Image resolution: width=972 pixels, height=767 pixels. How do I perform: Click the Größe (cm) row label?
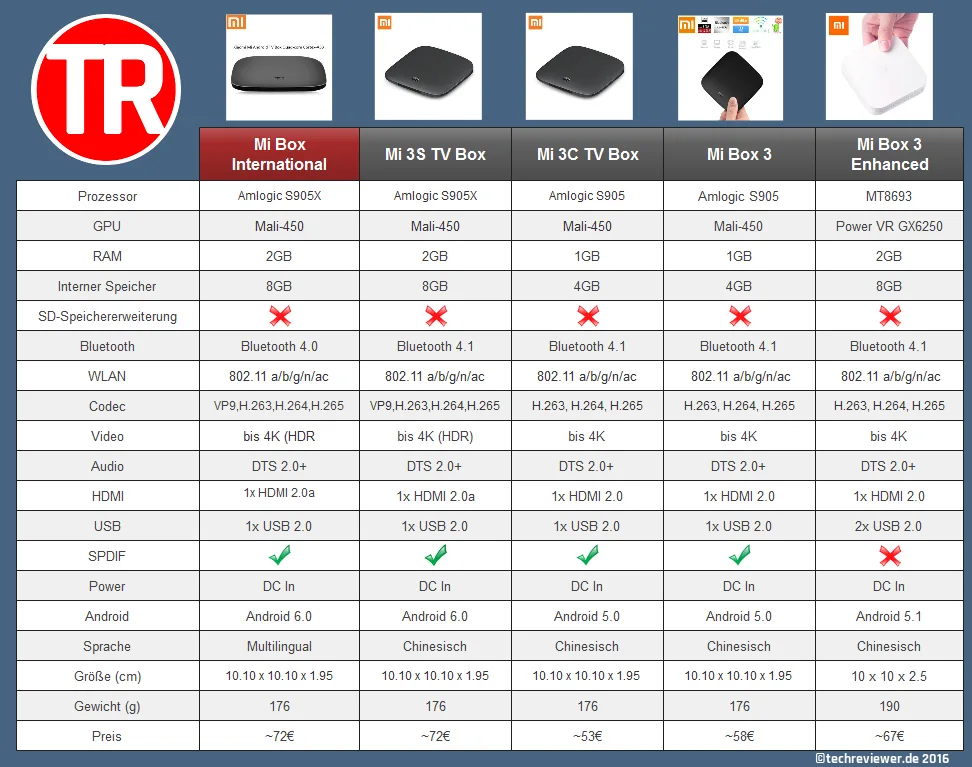coord(107,676)
